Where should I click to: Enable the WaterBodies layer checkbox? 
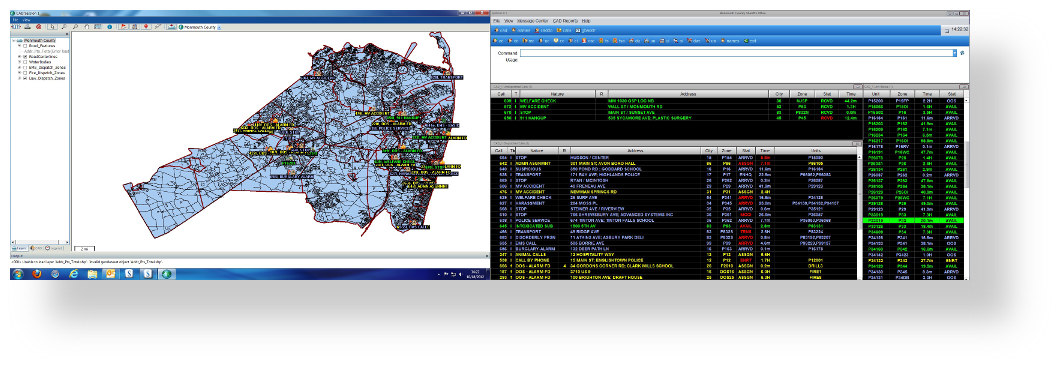click(25, 62)
